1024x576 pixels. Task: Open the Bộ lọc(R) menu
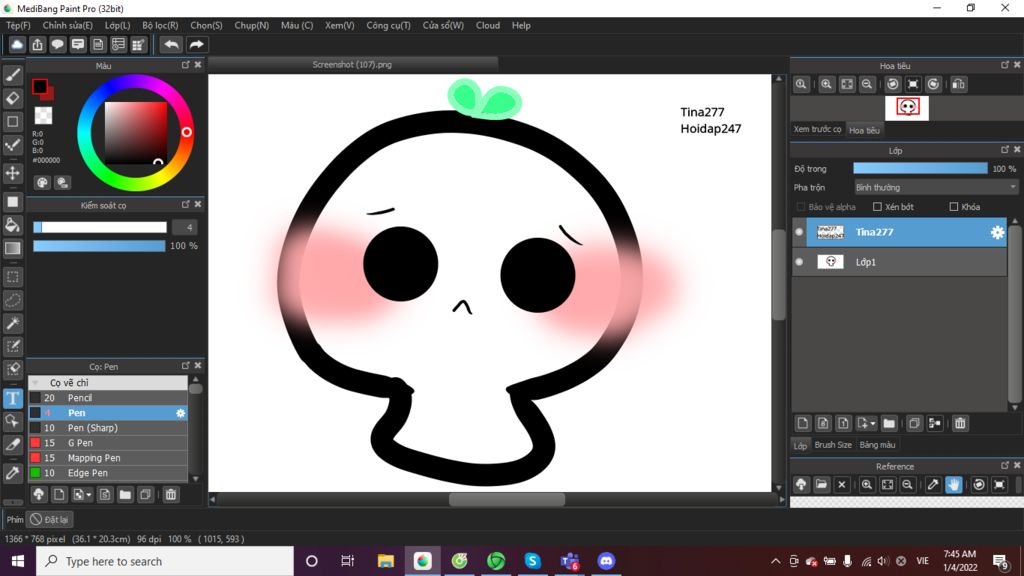pyautogui.click(x=160, y=25)
